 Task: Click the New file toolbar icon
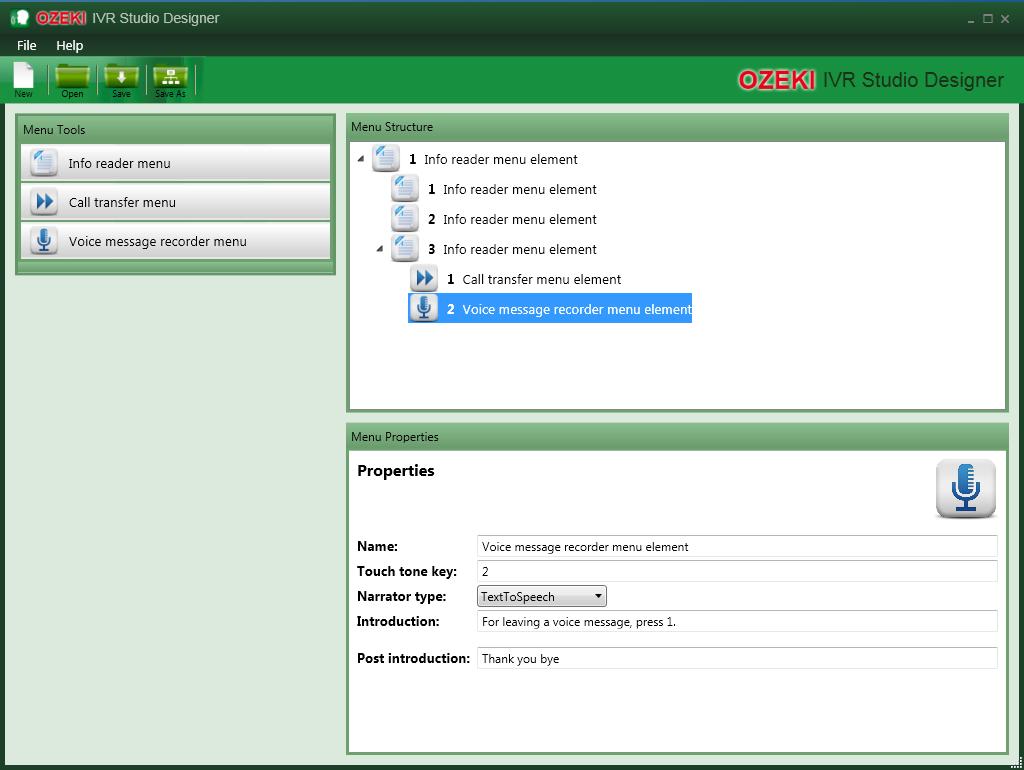point(24,80)
